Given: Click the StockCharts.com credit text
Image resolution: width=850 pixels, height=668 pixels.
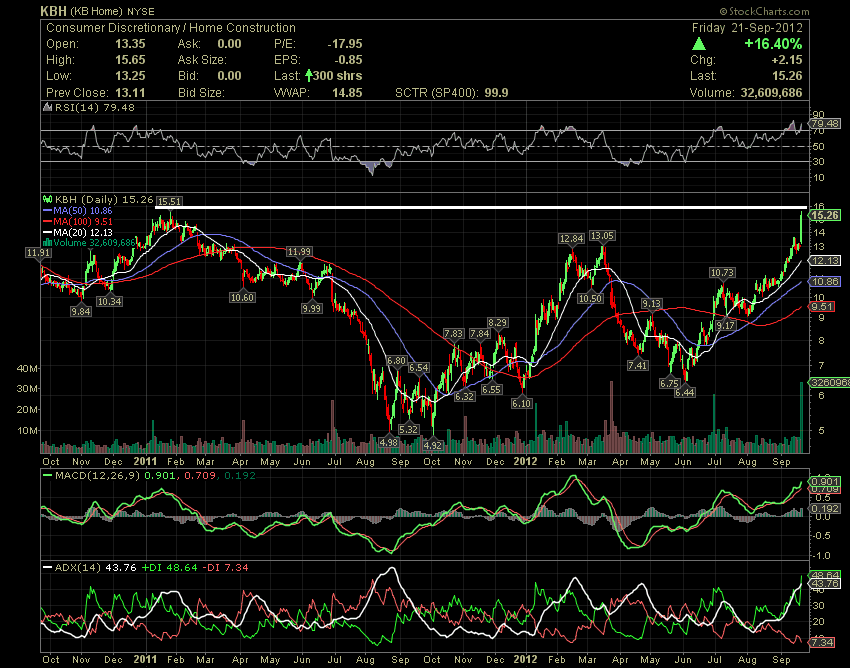Looking at the screenshot, I should coord(764,11).
